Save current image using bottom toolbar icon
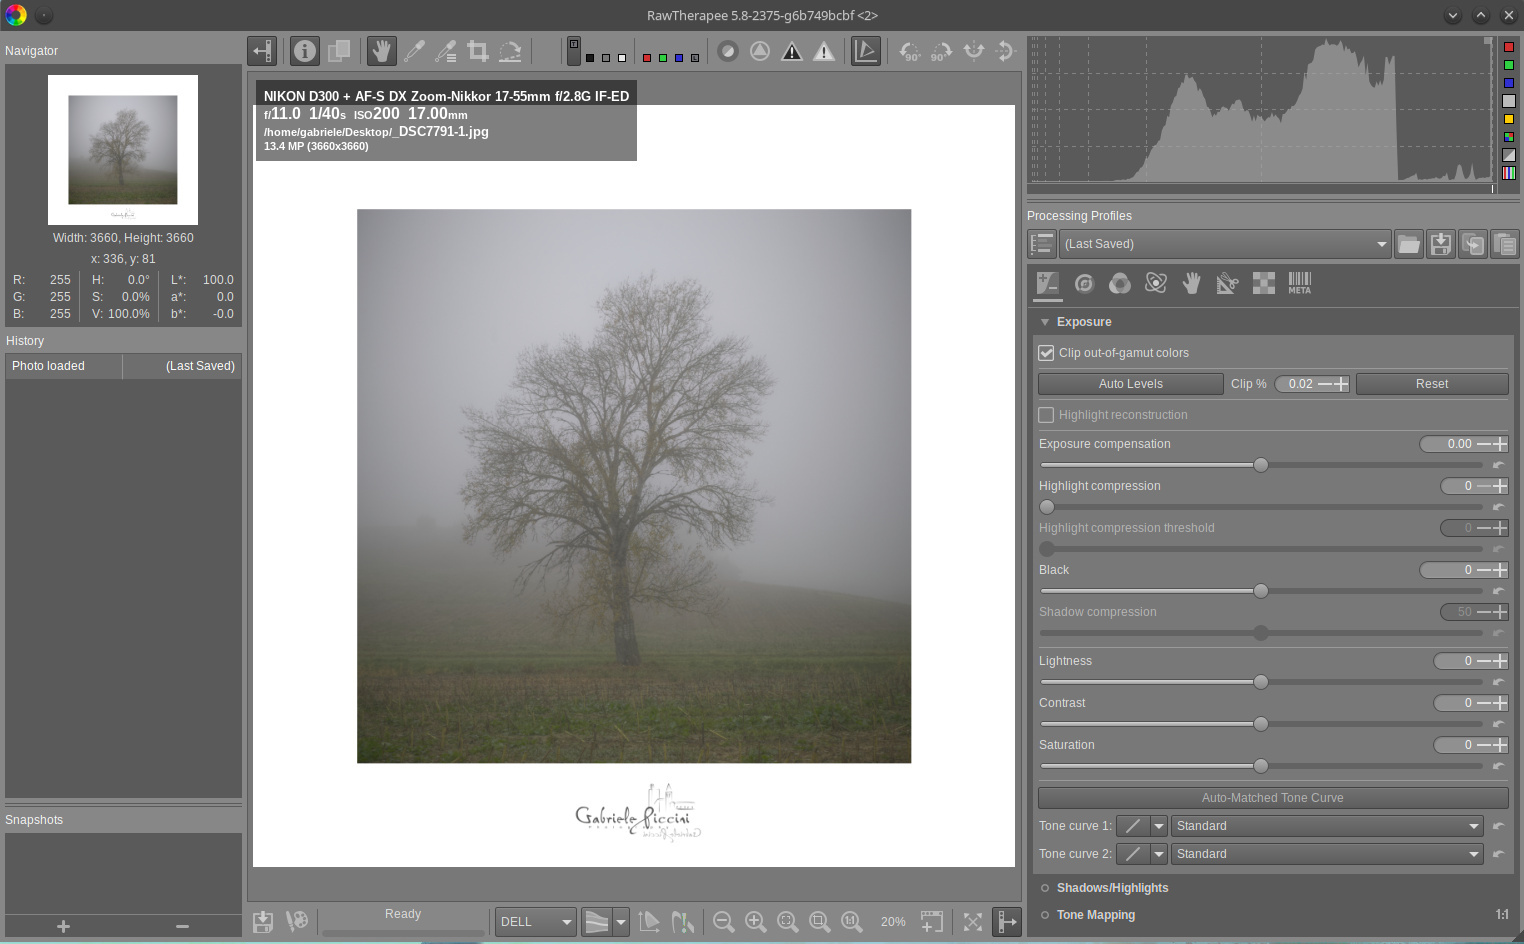The width and height of the screenshot is (1524, 944). coord(263,922)
